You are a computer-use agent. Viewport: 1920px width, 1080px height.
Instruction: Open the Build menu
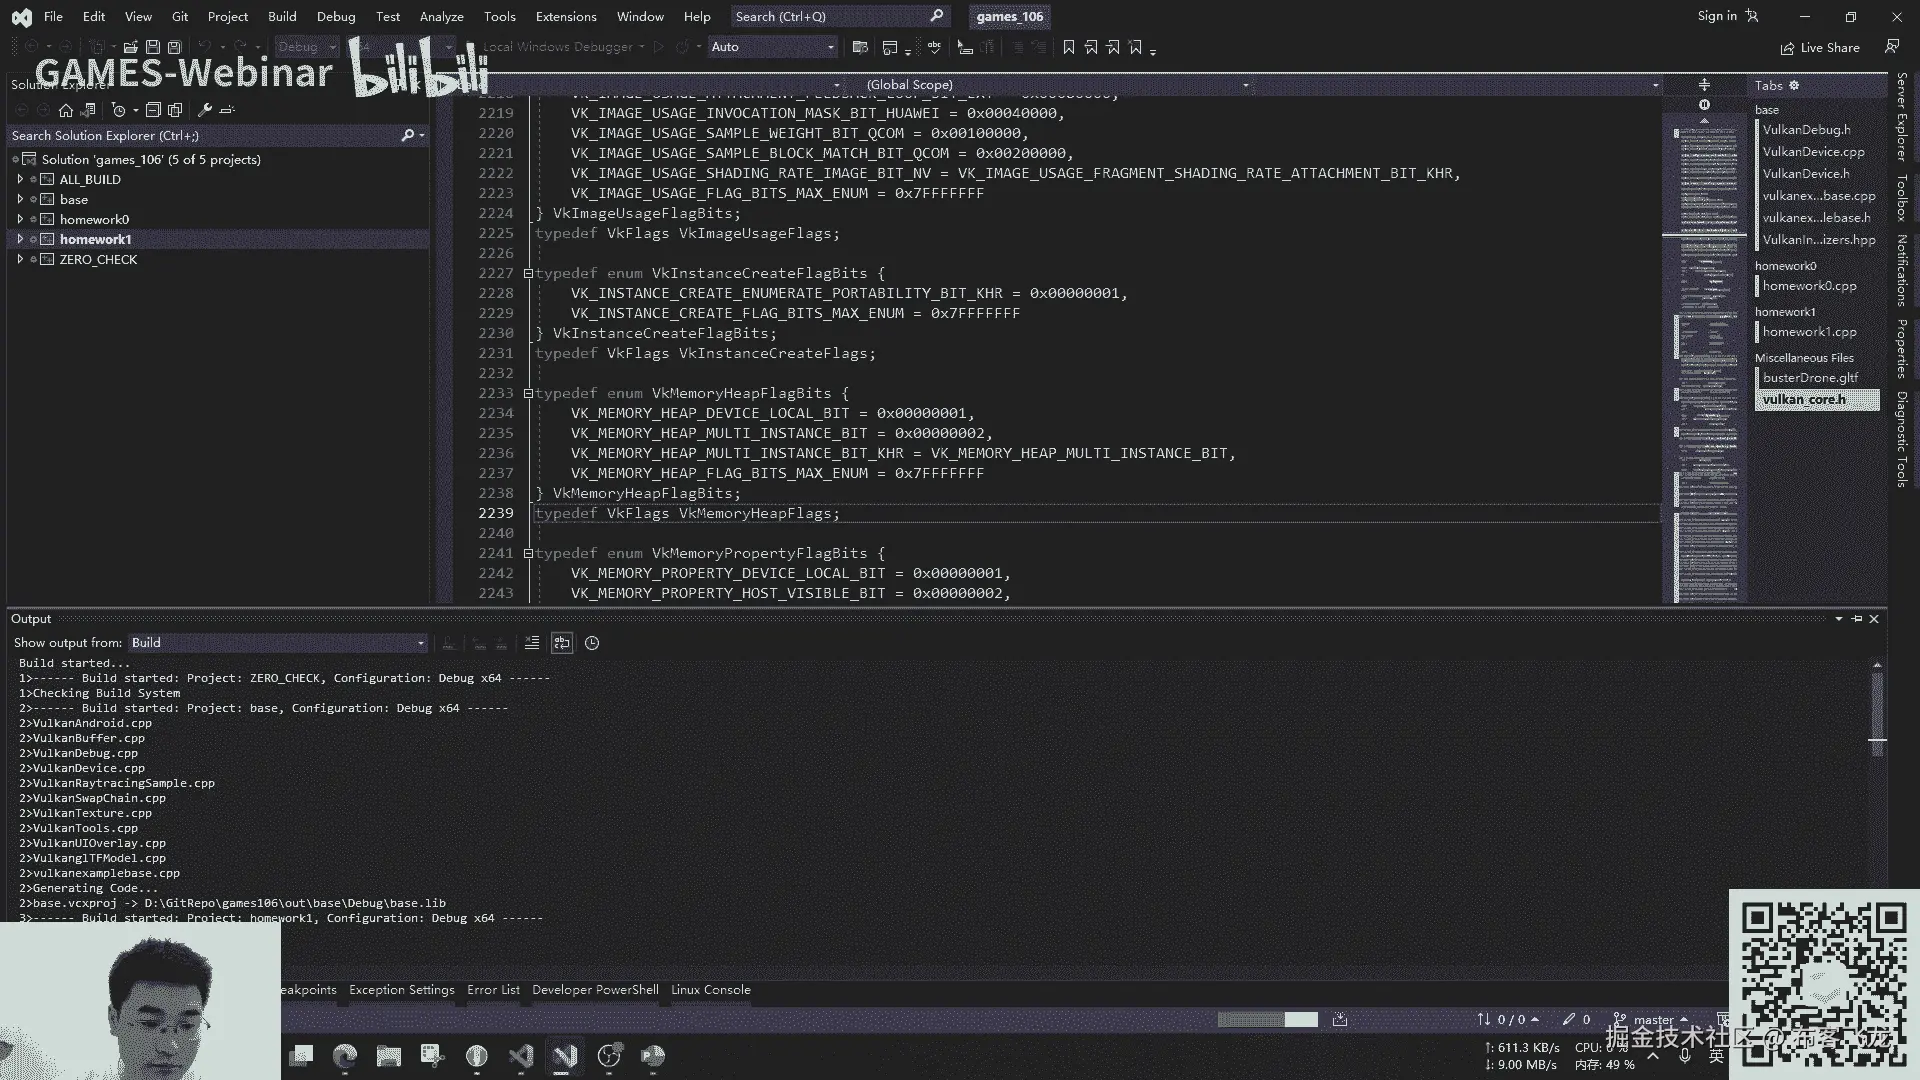click(282, 17)
